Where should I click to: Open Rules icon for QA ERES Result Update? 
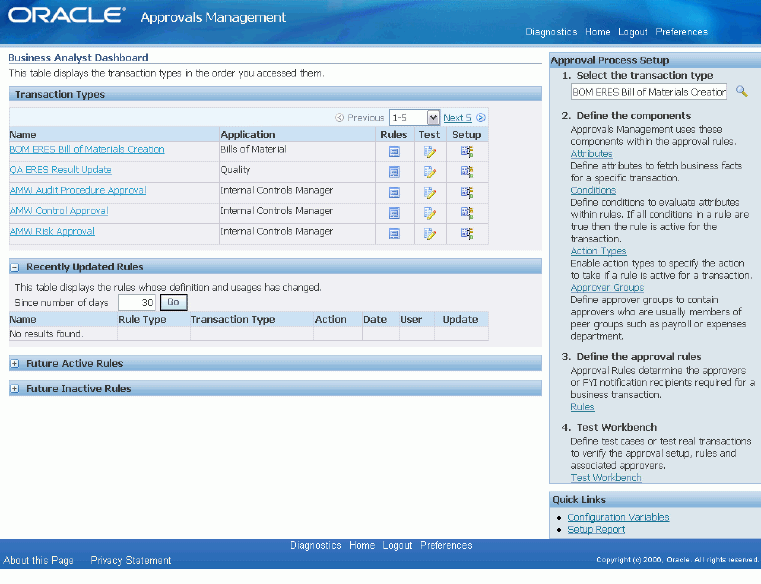pyautogui.click(x=394, y=172)
